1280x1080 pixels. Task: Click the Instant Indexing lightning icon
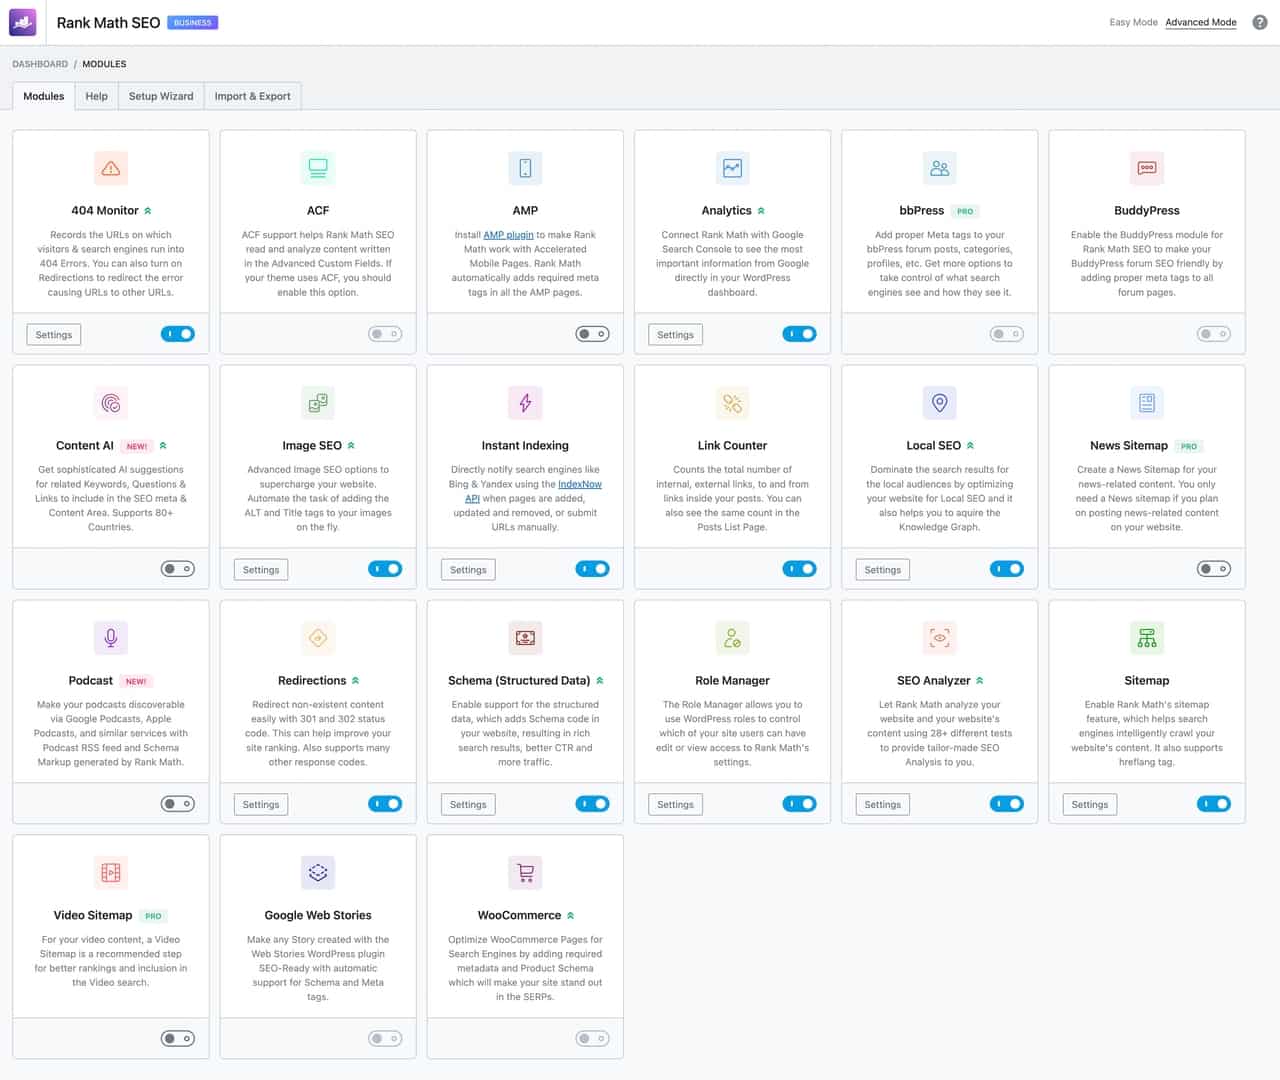(525, 403)
